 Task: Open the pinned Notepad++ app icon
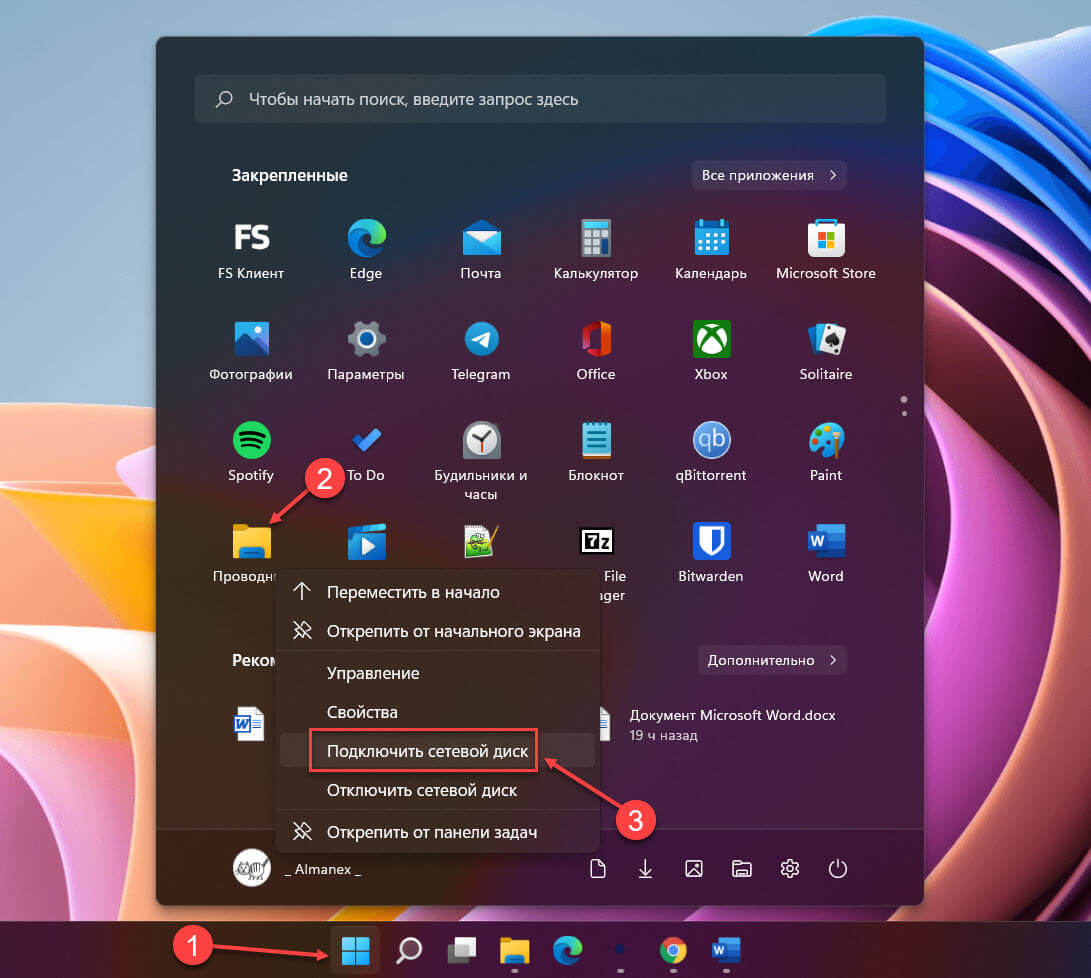pos(481,541)
